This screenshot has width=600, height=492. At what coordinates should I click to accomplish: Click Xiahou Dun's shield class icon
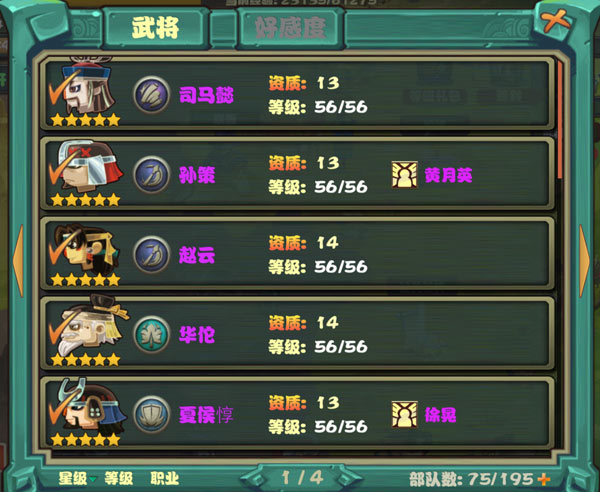[152, 414]
